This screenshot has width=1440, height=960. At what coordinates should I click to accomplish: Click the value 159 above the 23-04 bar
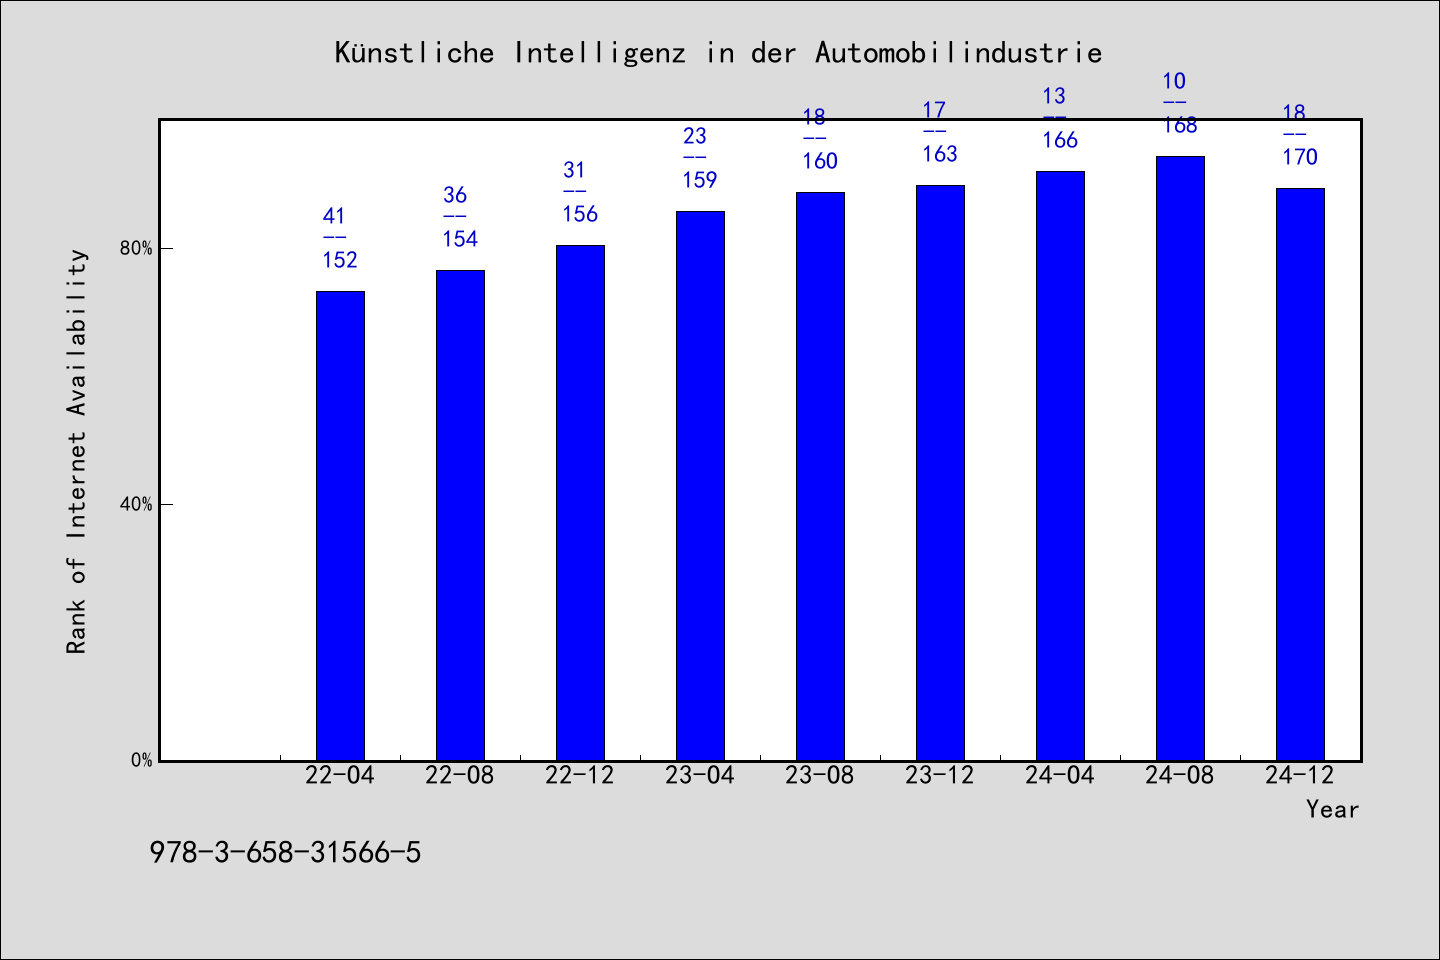(x=700, y=180)
